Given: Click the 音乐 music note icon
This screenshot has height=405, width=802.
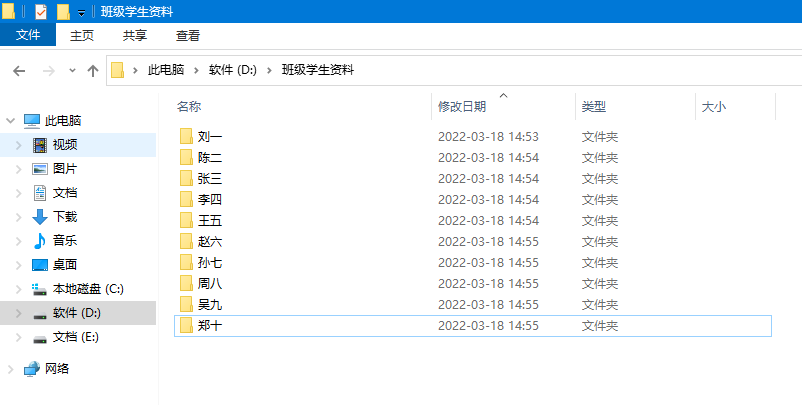Looking at the screenshot, I should pyautogui.click(x=40, y=241).
